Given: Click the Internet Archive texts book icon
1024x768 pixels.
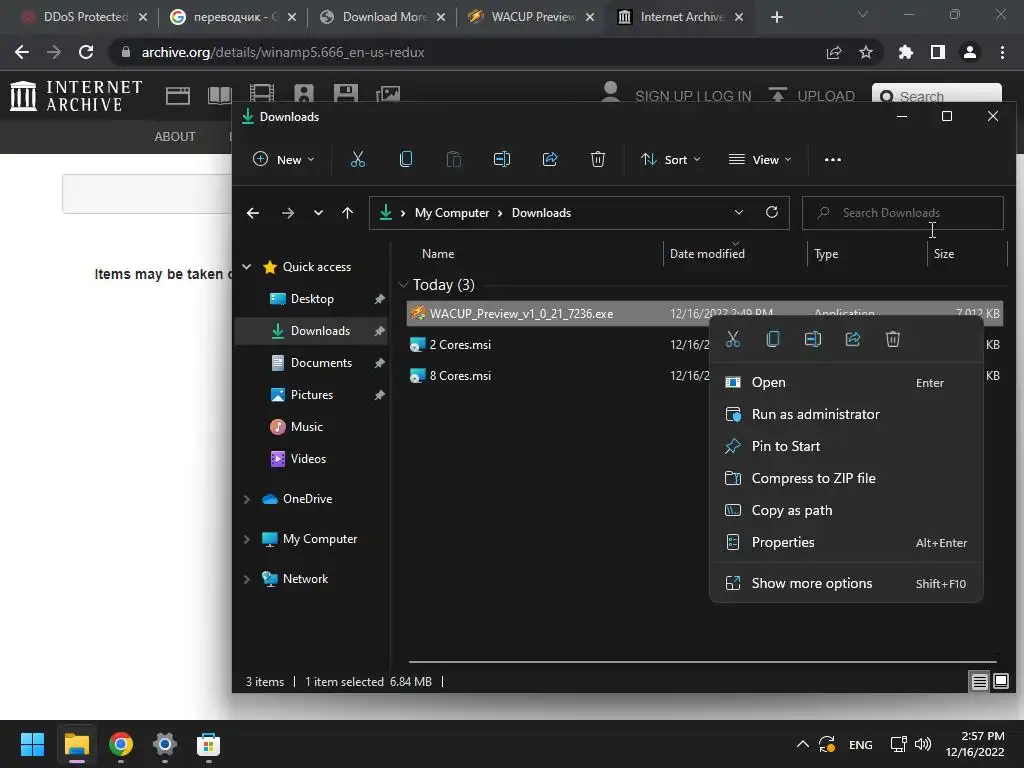Looking at the screenshot, I should 219,95.
